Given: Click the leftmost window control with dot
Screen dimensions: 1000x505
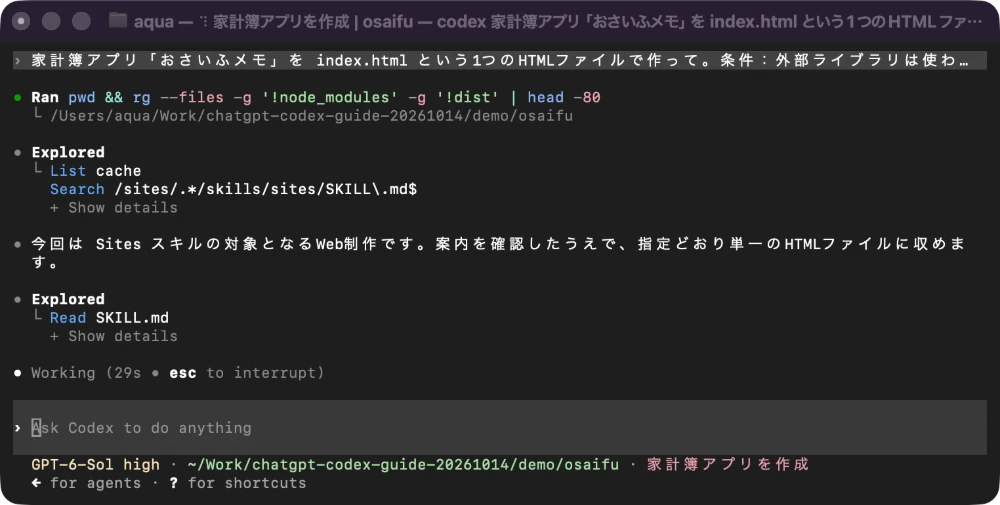Looking at the screenshot, I should coord(22,21).
